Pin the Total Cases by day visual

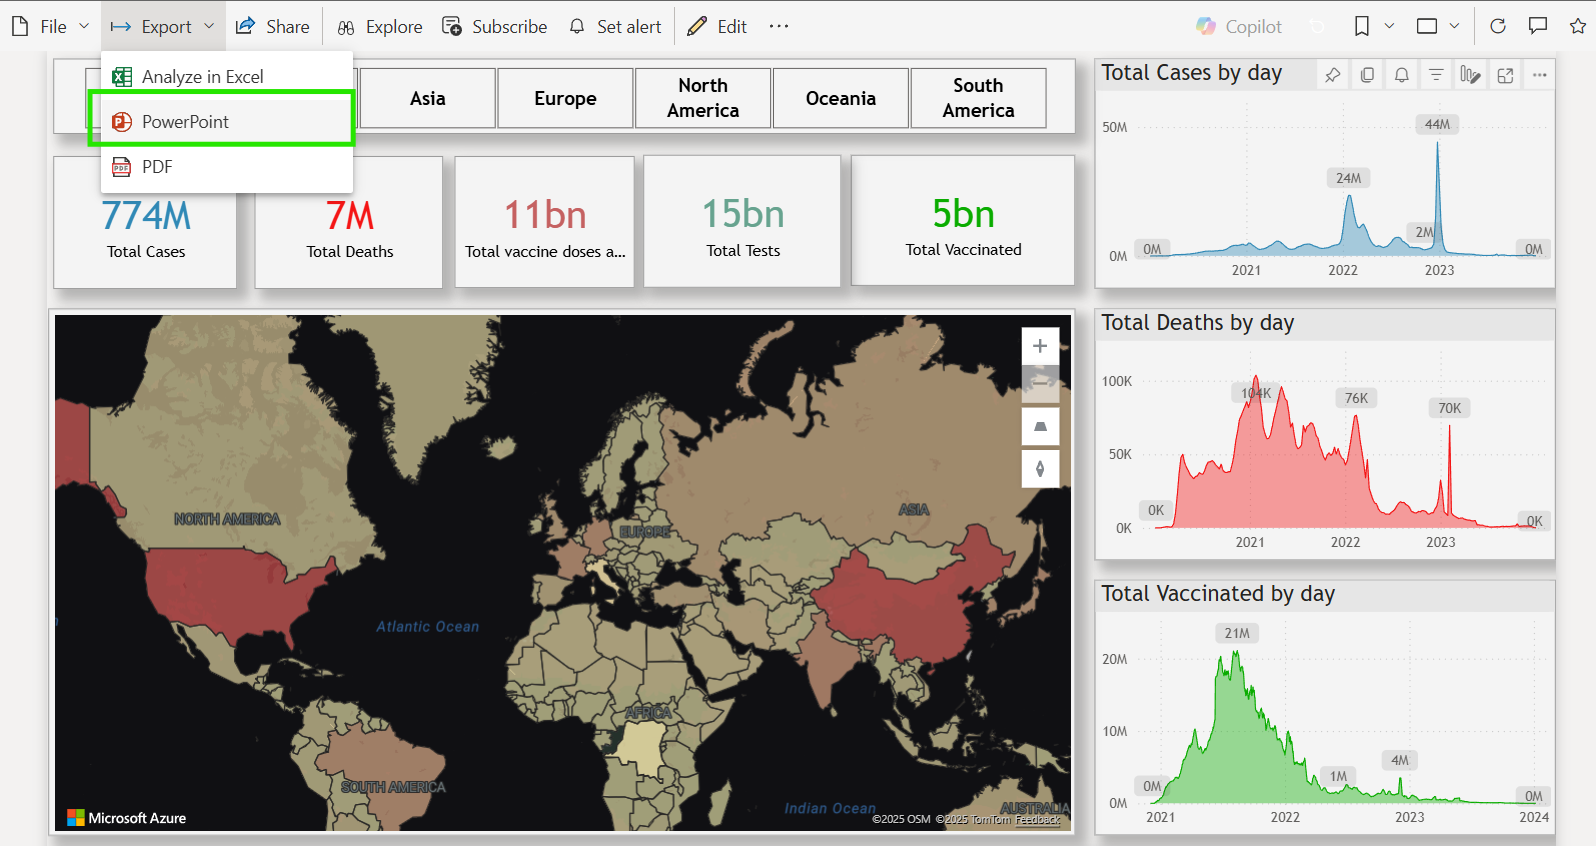(x=1332, y=75)
